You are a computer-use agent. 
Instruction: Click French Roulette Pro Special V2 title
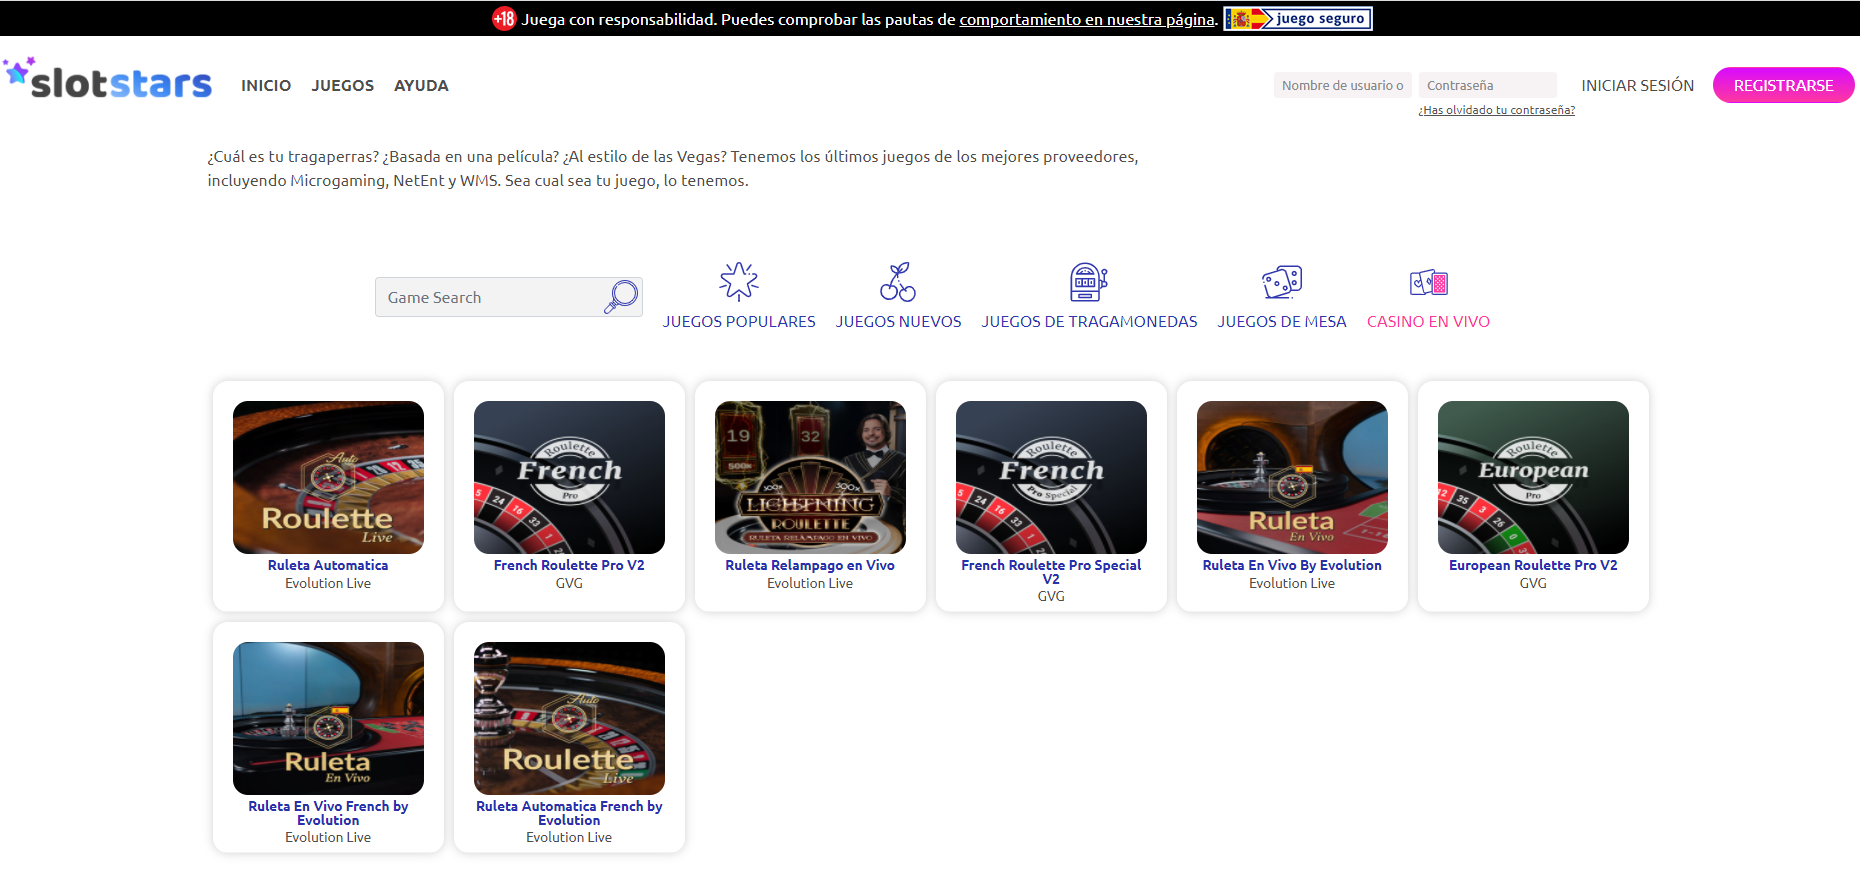tap(1051, 572)
